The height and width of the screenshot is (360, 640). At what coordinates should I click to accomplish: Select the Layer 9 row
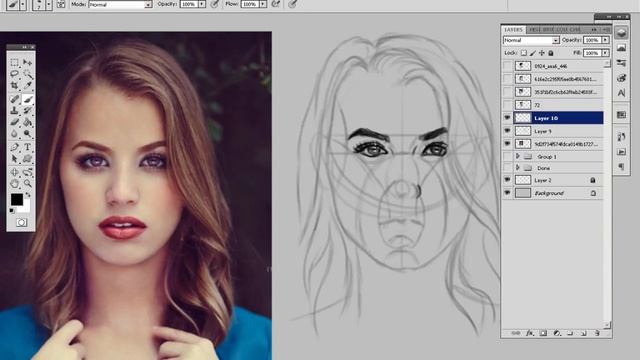(x=558, y=131)
